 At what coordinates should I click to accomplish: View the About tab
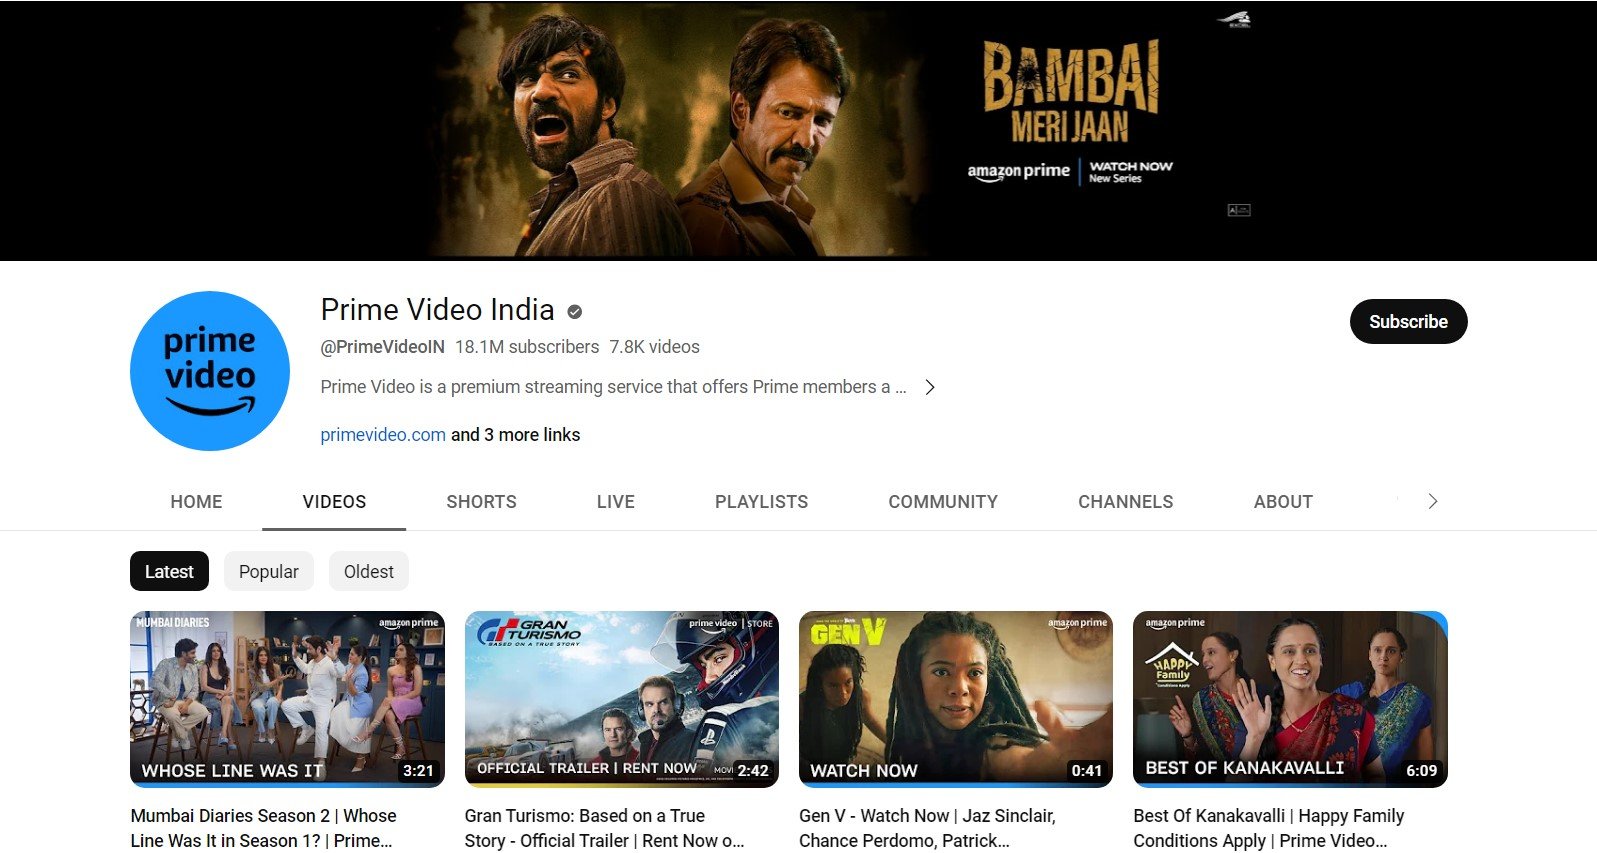click(1283, 502)
